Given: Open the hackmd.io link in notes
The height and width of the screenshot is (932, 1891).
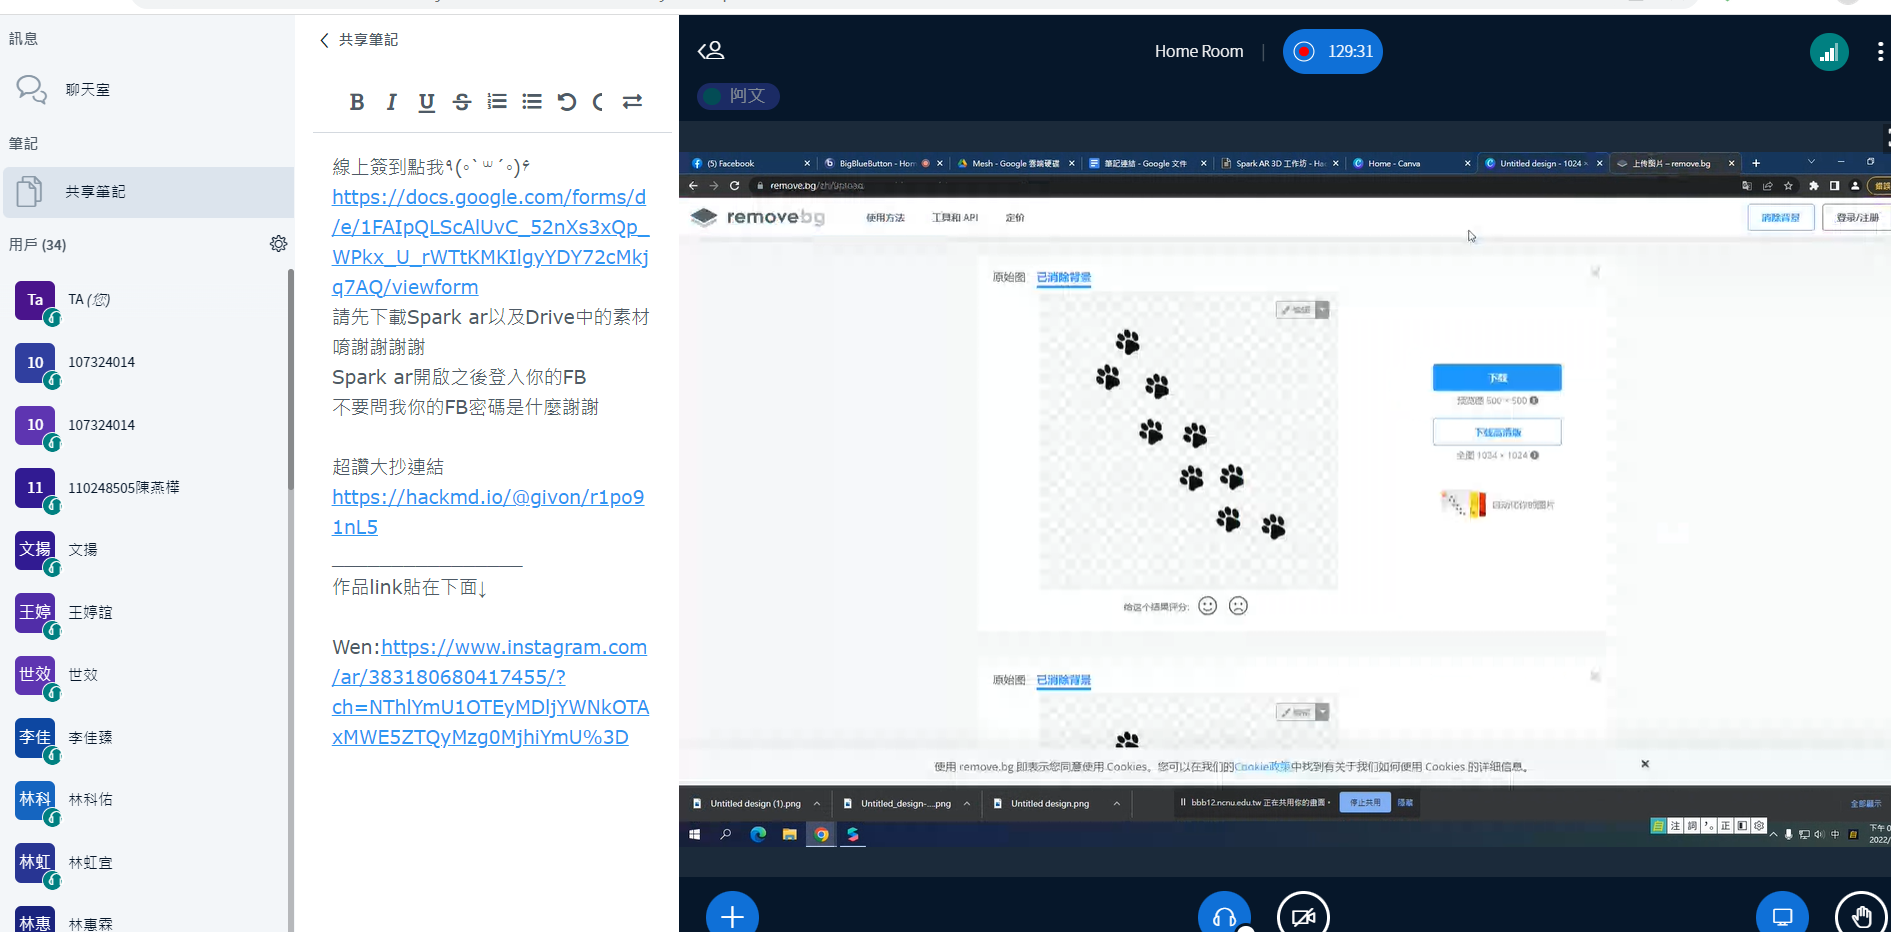Looking at the screenshot, I should [488, 512].
